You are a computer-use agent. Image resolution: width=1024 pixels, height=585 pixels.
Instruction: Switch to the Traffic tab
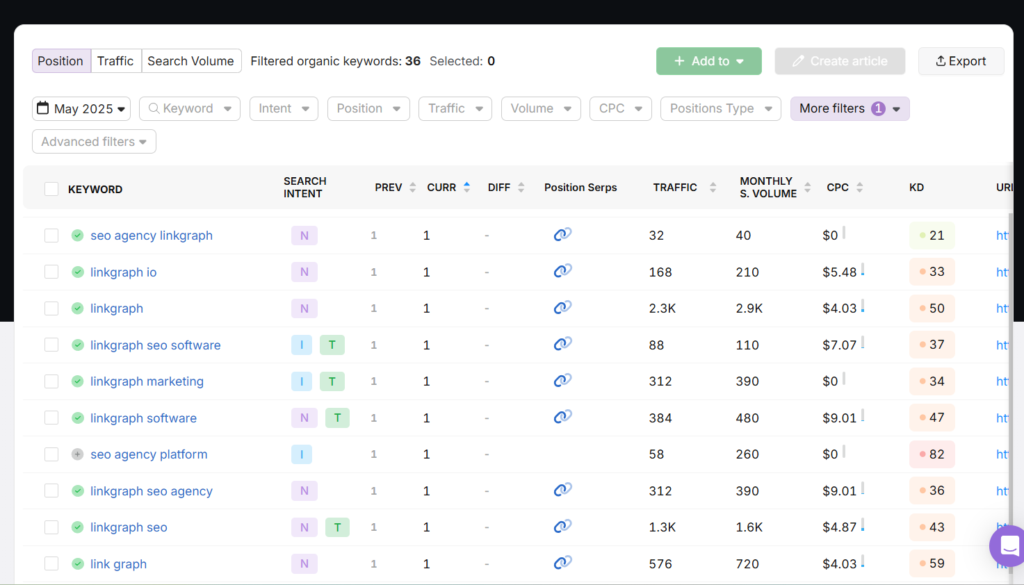[116, 61]
